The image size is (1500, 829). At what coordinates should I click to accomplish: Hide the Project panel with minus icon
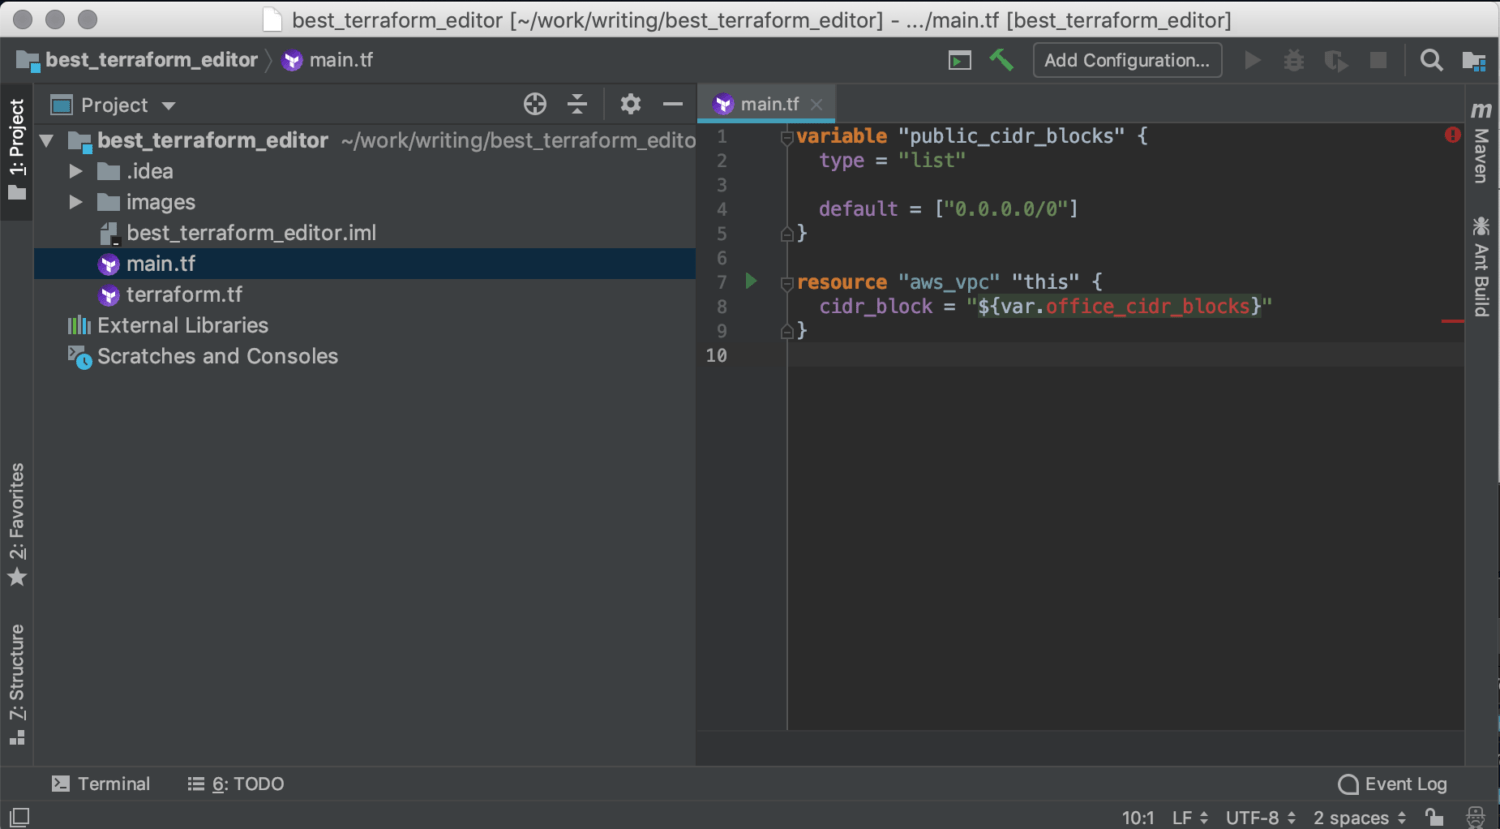tap(673, 104)
